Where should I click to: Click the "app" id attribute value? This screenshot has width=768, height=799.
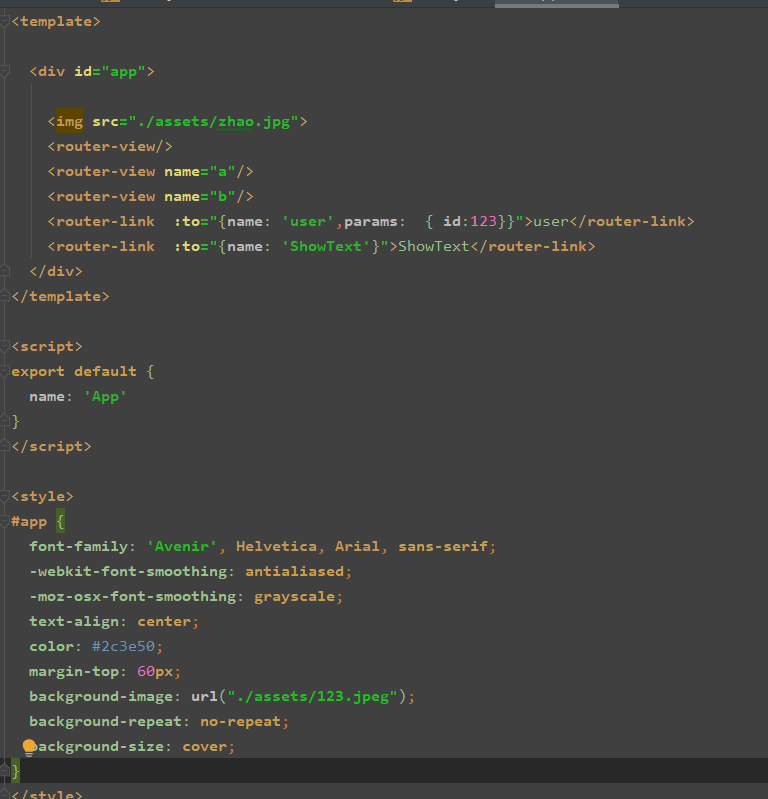pos(123,72)
